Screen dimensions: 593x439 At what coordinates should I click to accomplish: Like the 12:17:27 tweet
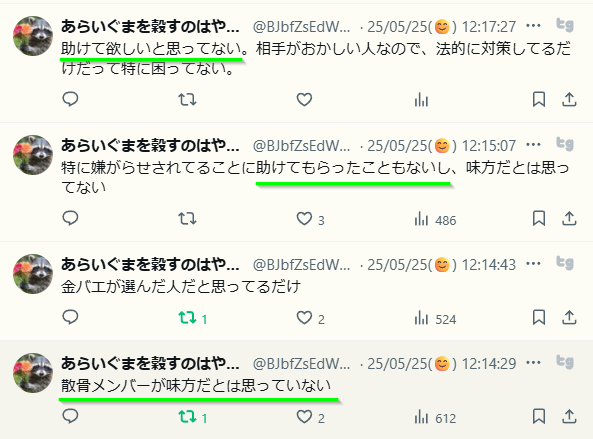click(x=304, y=99)
